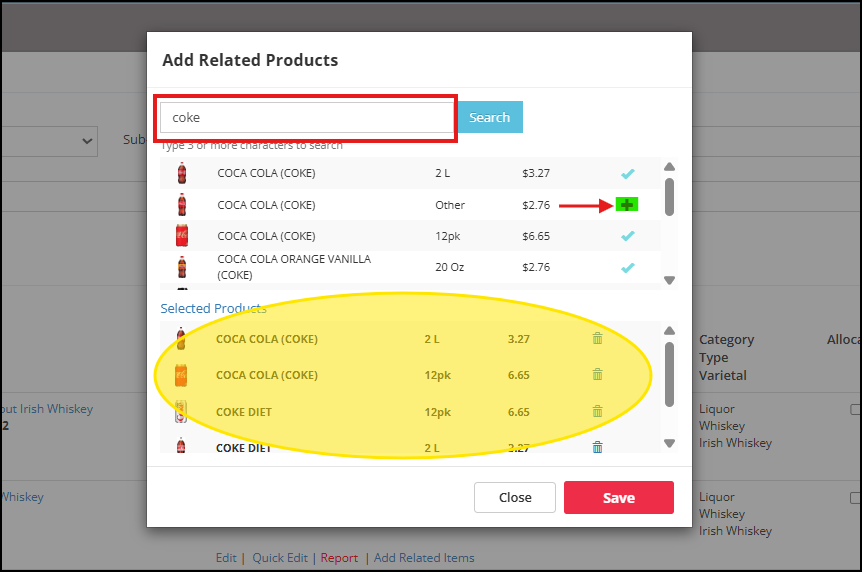Viewport: 862px width, 572px height.
Task: Click the checkmark for COCA COLA ORANGE VANILLA
Action: point(627,267)
